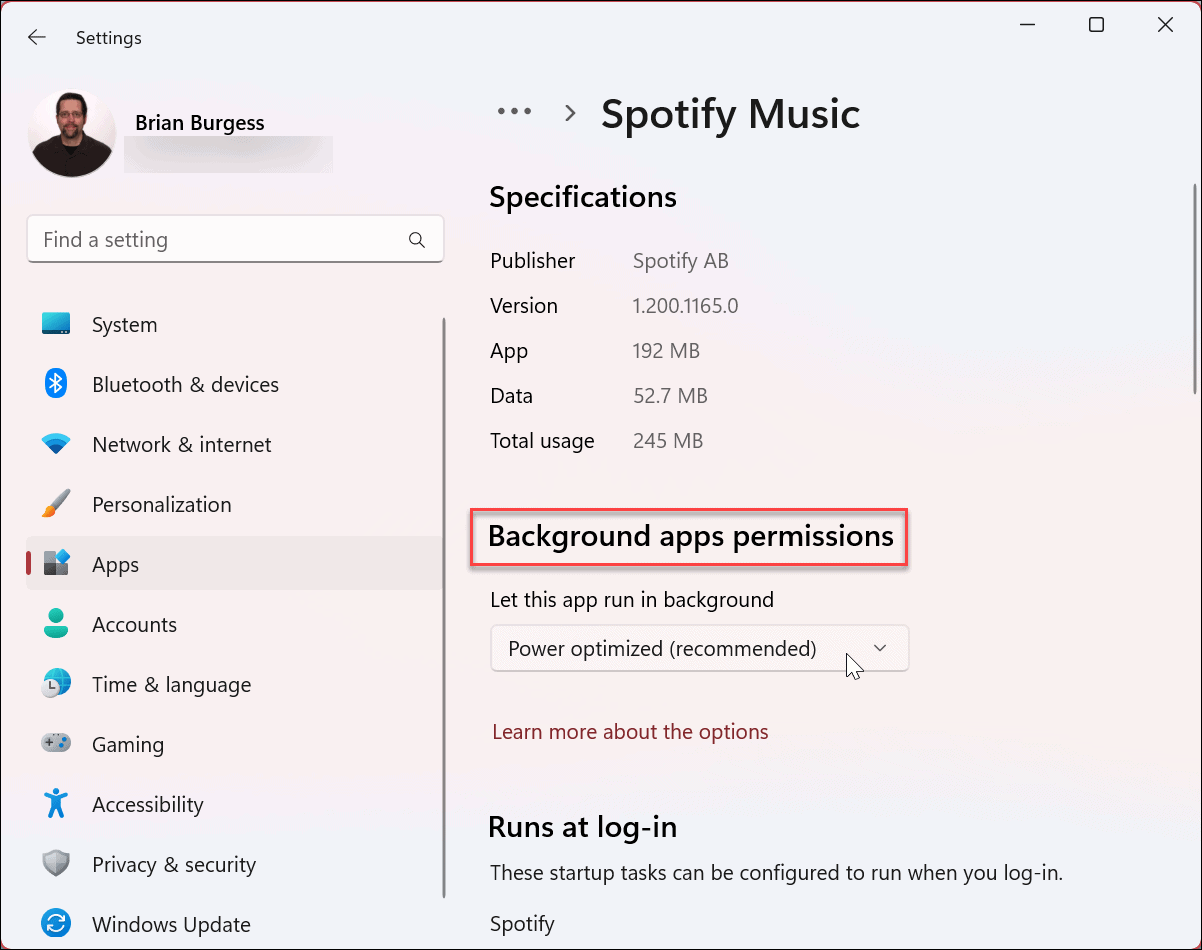Select Privacy & security category
The image size is (1202, 950).
click(x=234, y=864)
